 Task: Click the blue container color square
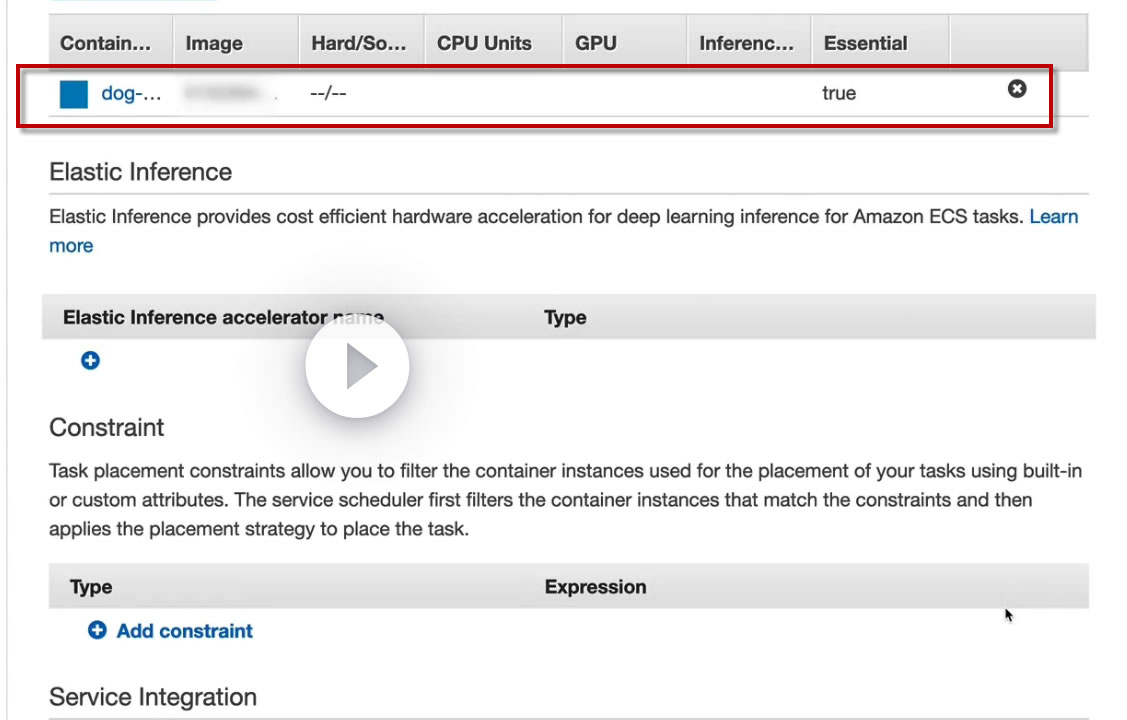[x=74, y=94]
